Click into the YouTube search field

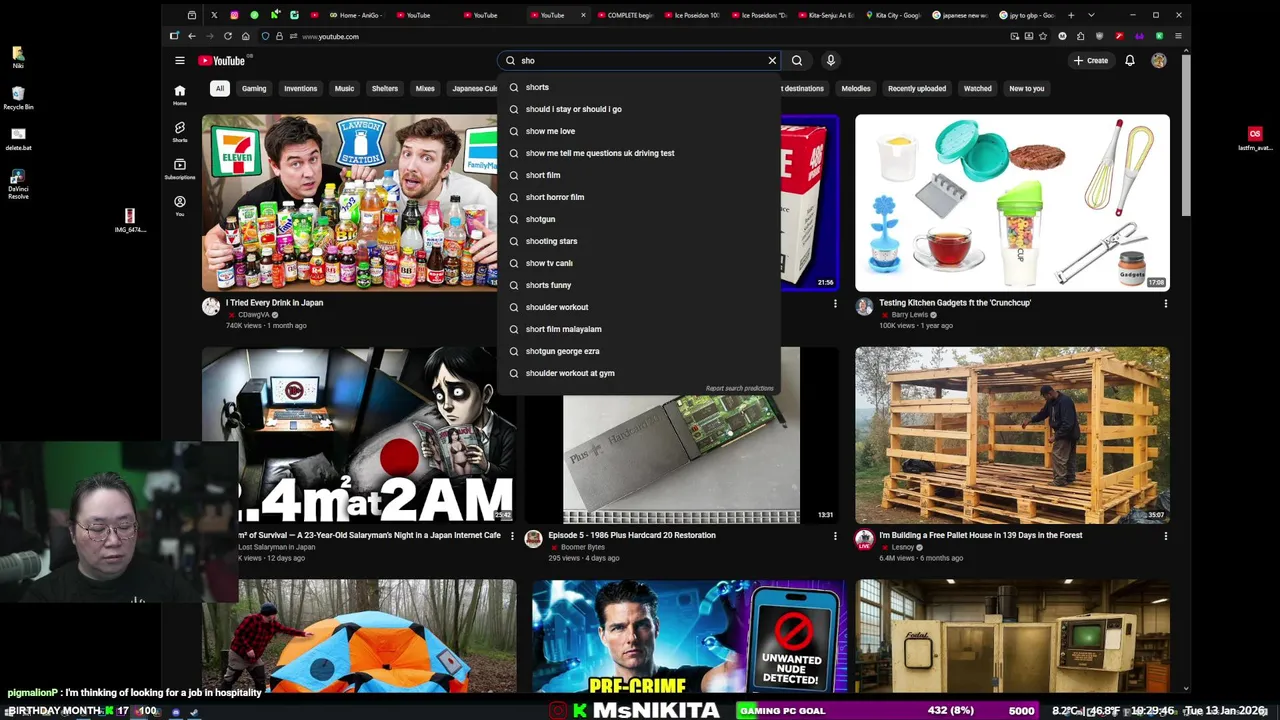pyautogui.click(x=640, y=60)
